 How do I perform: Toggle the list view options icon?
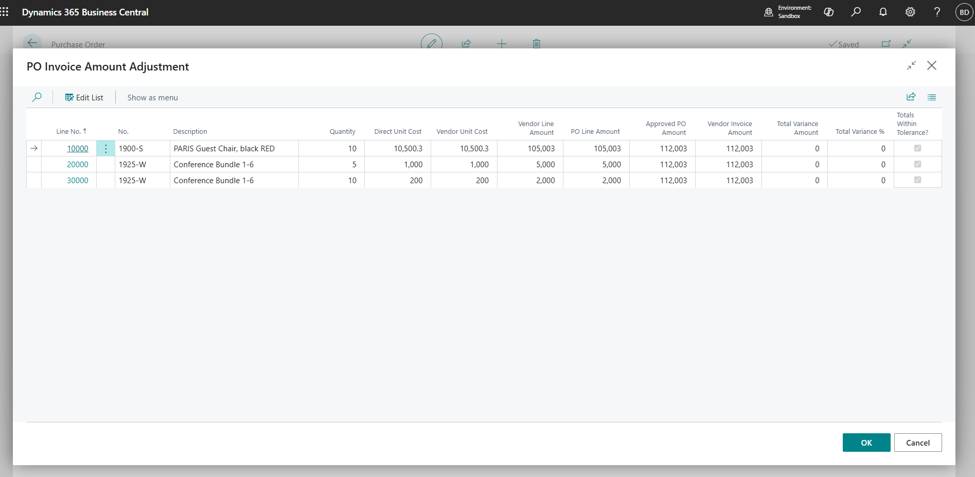(931, 97)
